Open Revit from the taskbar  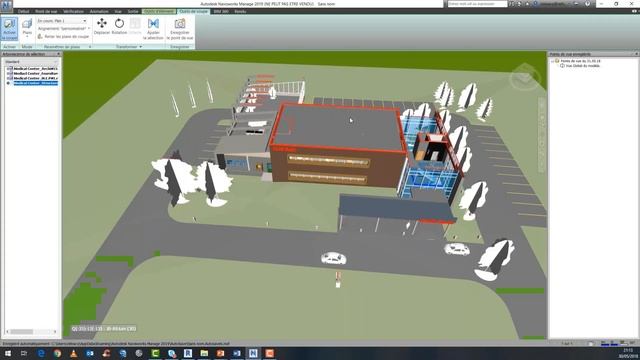coord(188,353)
